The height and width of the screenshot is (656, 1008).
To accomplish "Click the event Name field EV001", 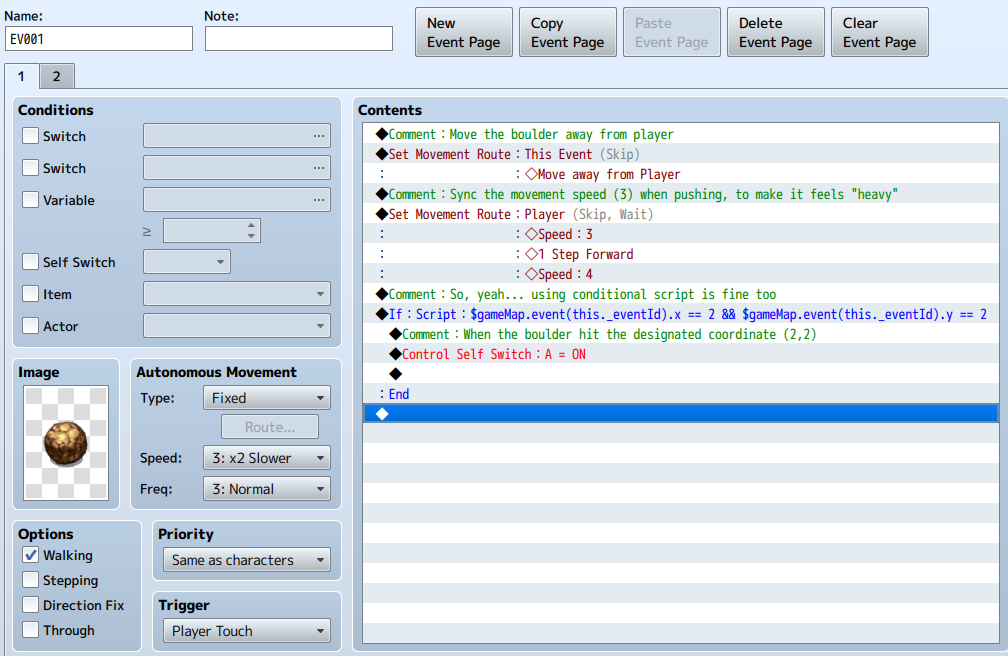I will click(99, 39).
